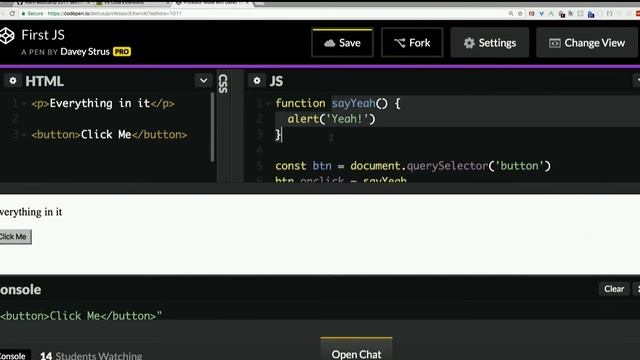Open the Change View menu

click(587, 42)
